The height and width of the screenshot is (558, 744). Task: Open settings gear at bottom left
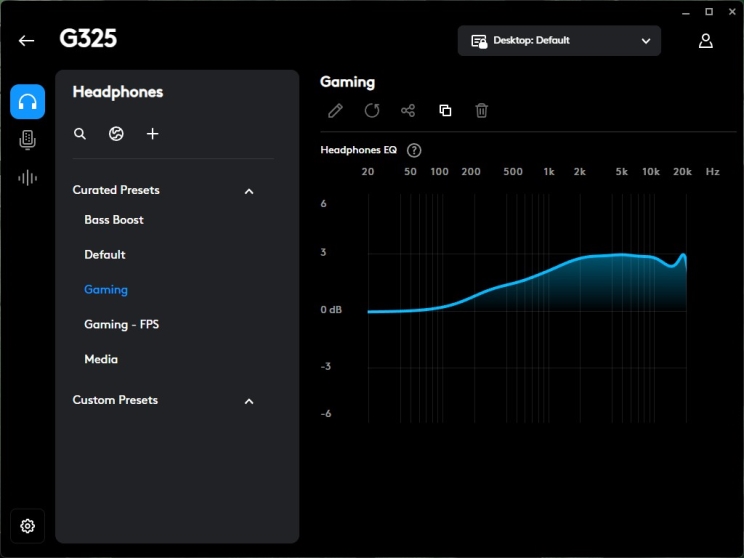[x=28, y=526]
